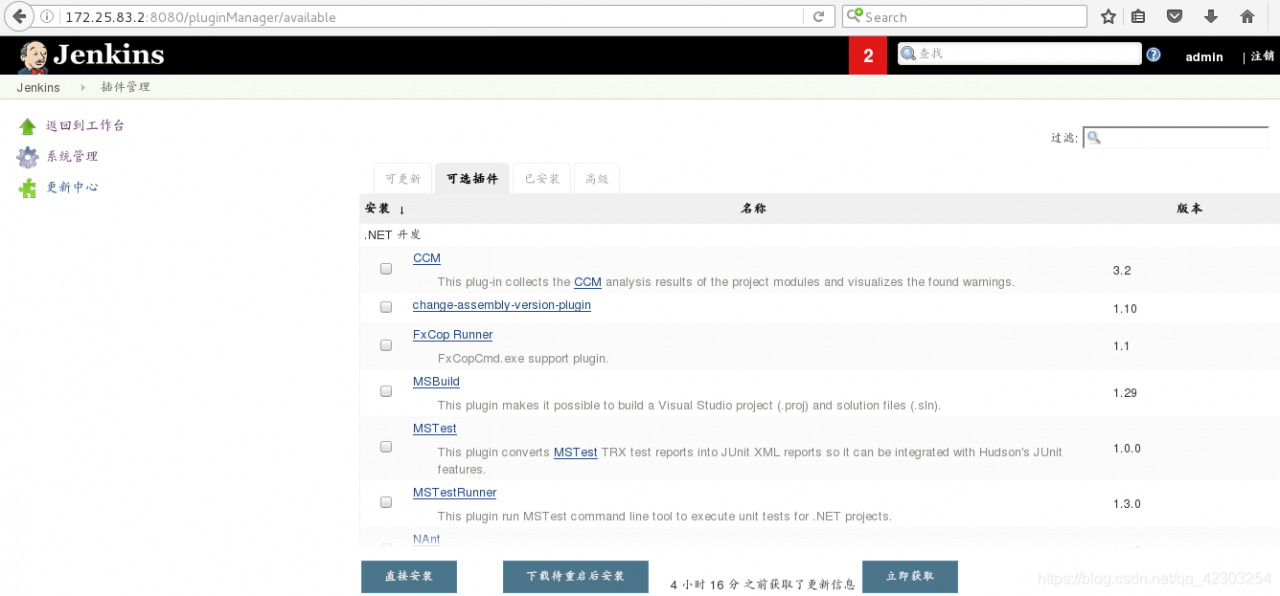Switch to the 可更新 tab
This screenshot has height=596, width=1280.
coord(403,179)
